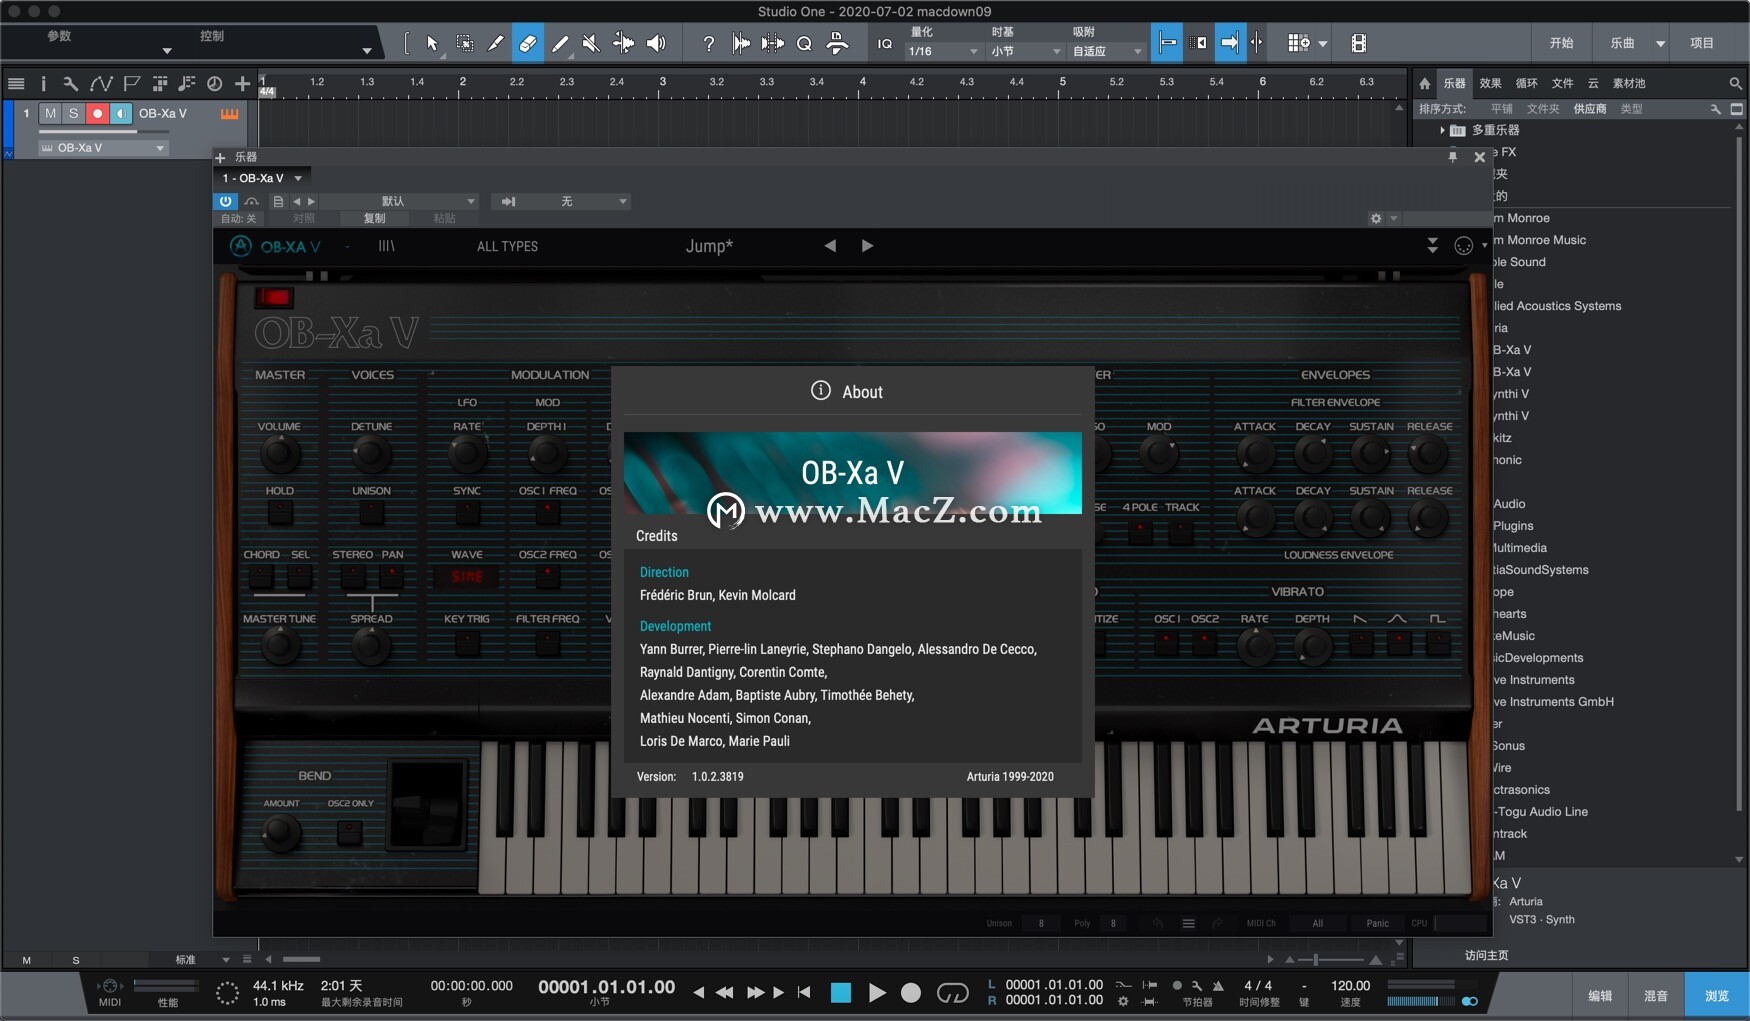Select the Range tool
Viewport: 1750px width, 1021px height.
(x=465, y=43)
